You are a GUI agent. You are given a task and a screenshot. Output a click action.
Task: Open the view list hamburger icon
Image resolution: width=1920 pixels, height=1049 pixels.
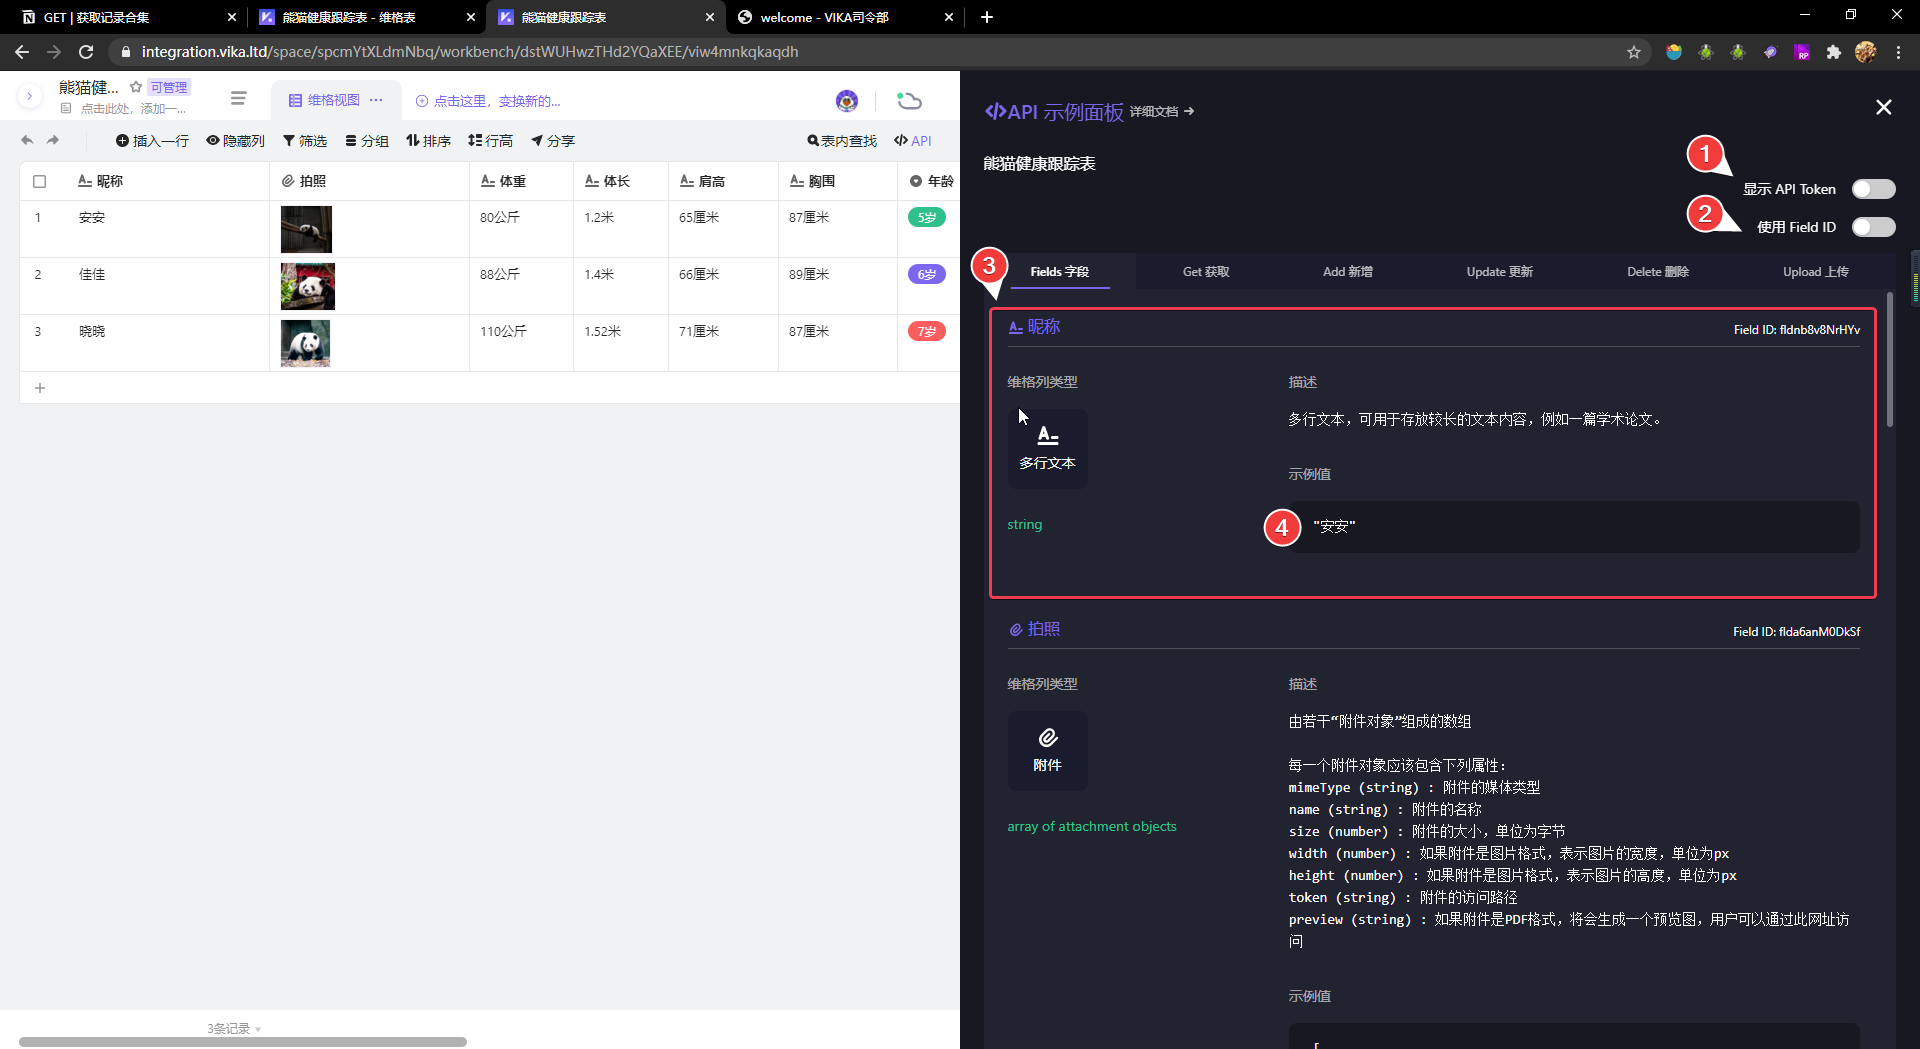tap(238, 98)
